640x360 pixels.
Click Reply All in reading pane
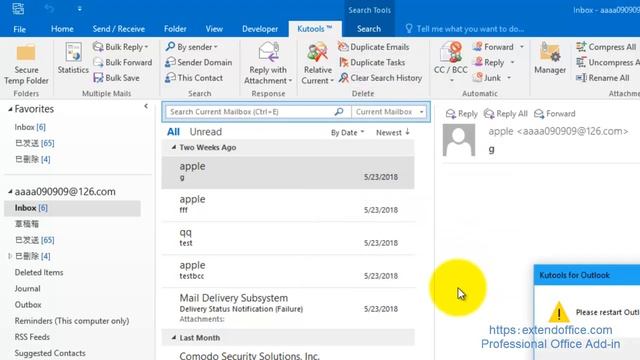(x=505, y=114)
